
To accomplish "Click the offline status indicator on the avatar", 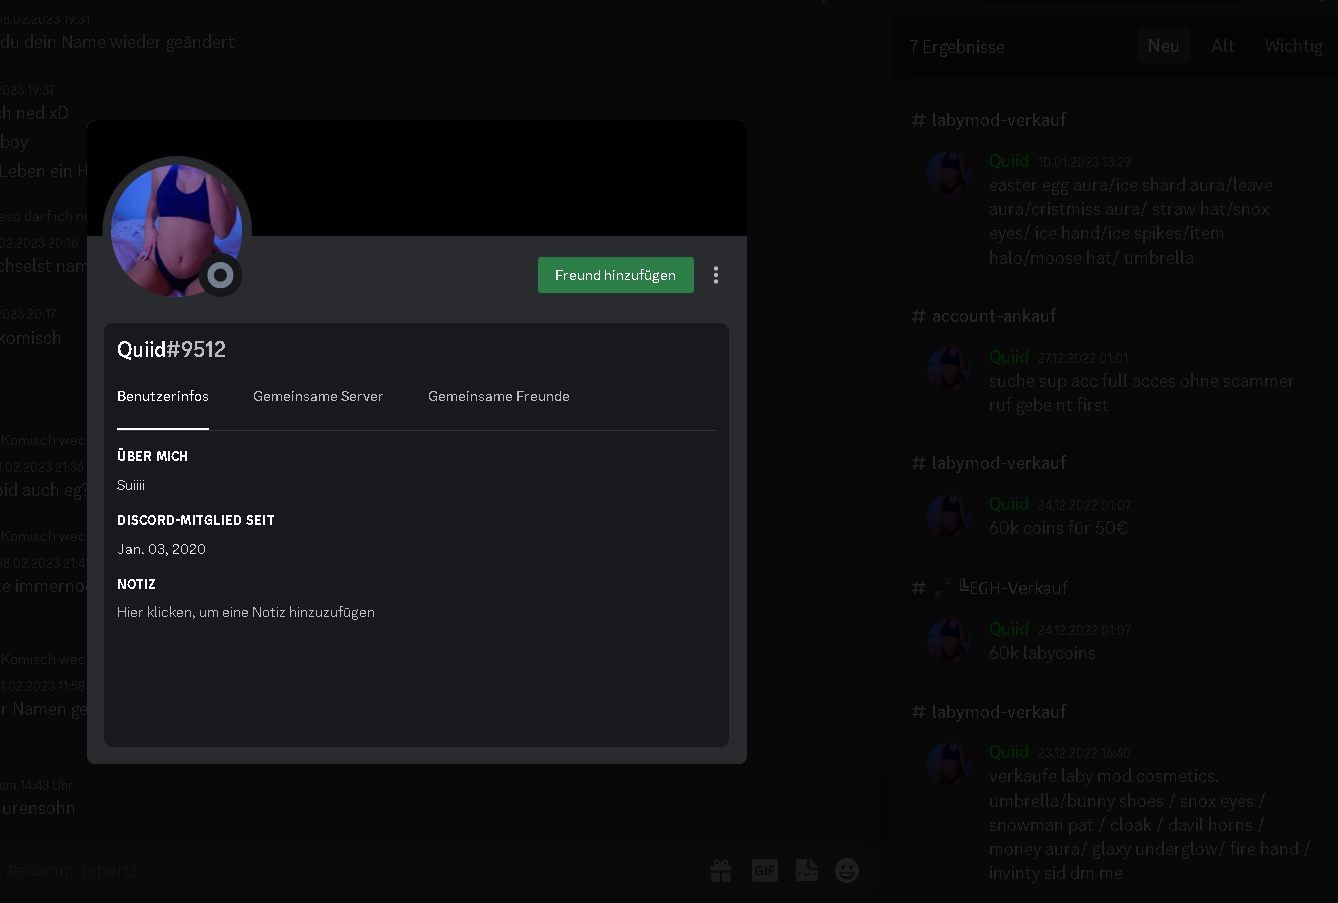I will pos(220,275).
